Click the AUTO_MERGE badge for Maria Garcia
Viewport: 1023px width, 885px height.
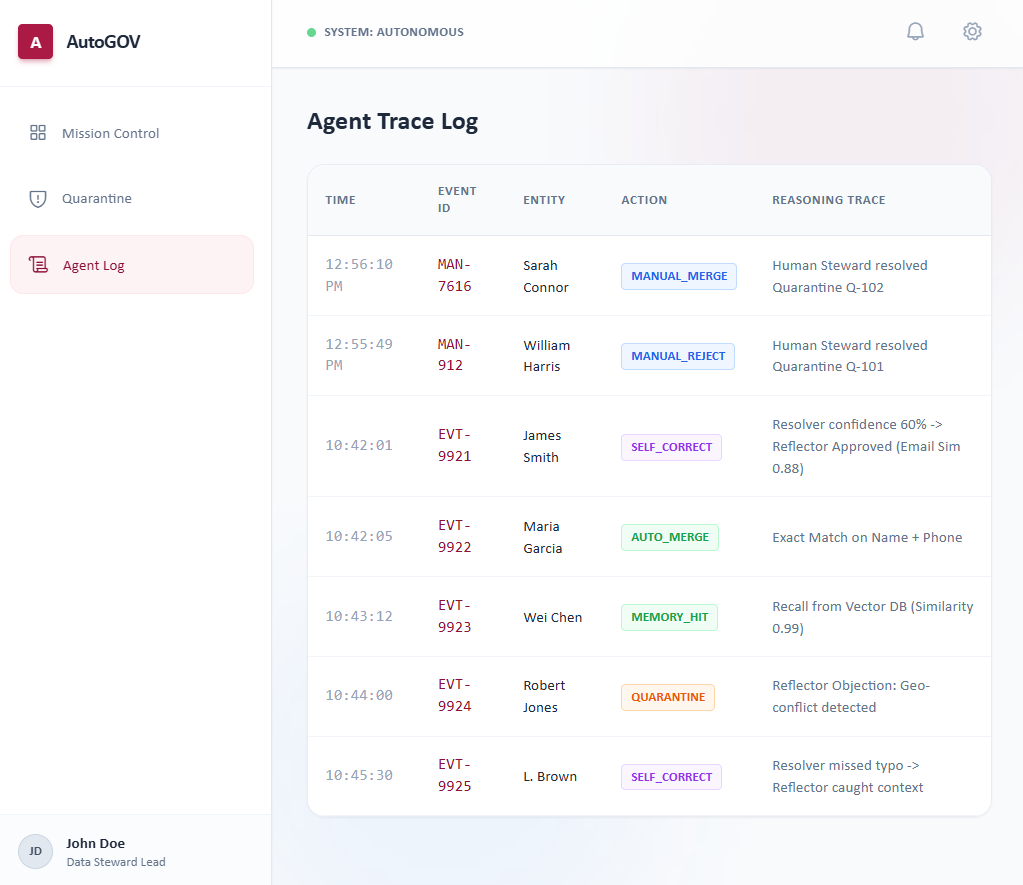click(x=669, y=537)
